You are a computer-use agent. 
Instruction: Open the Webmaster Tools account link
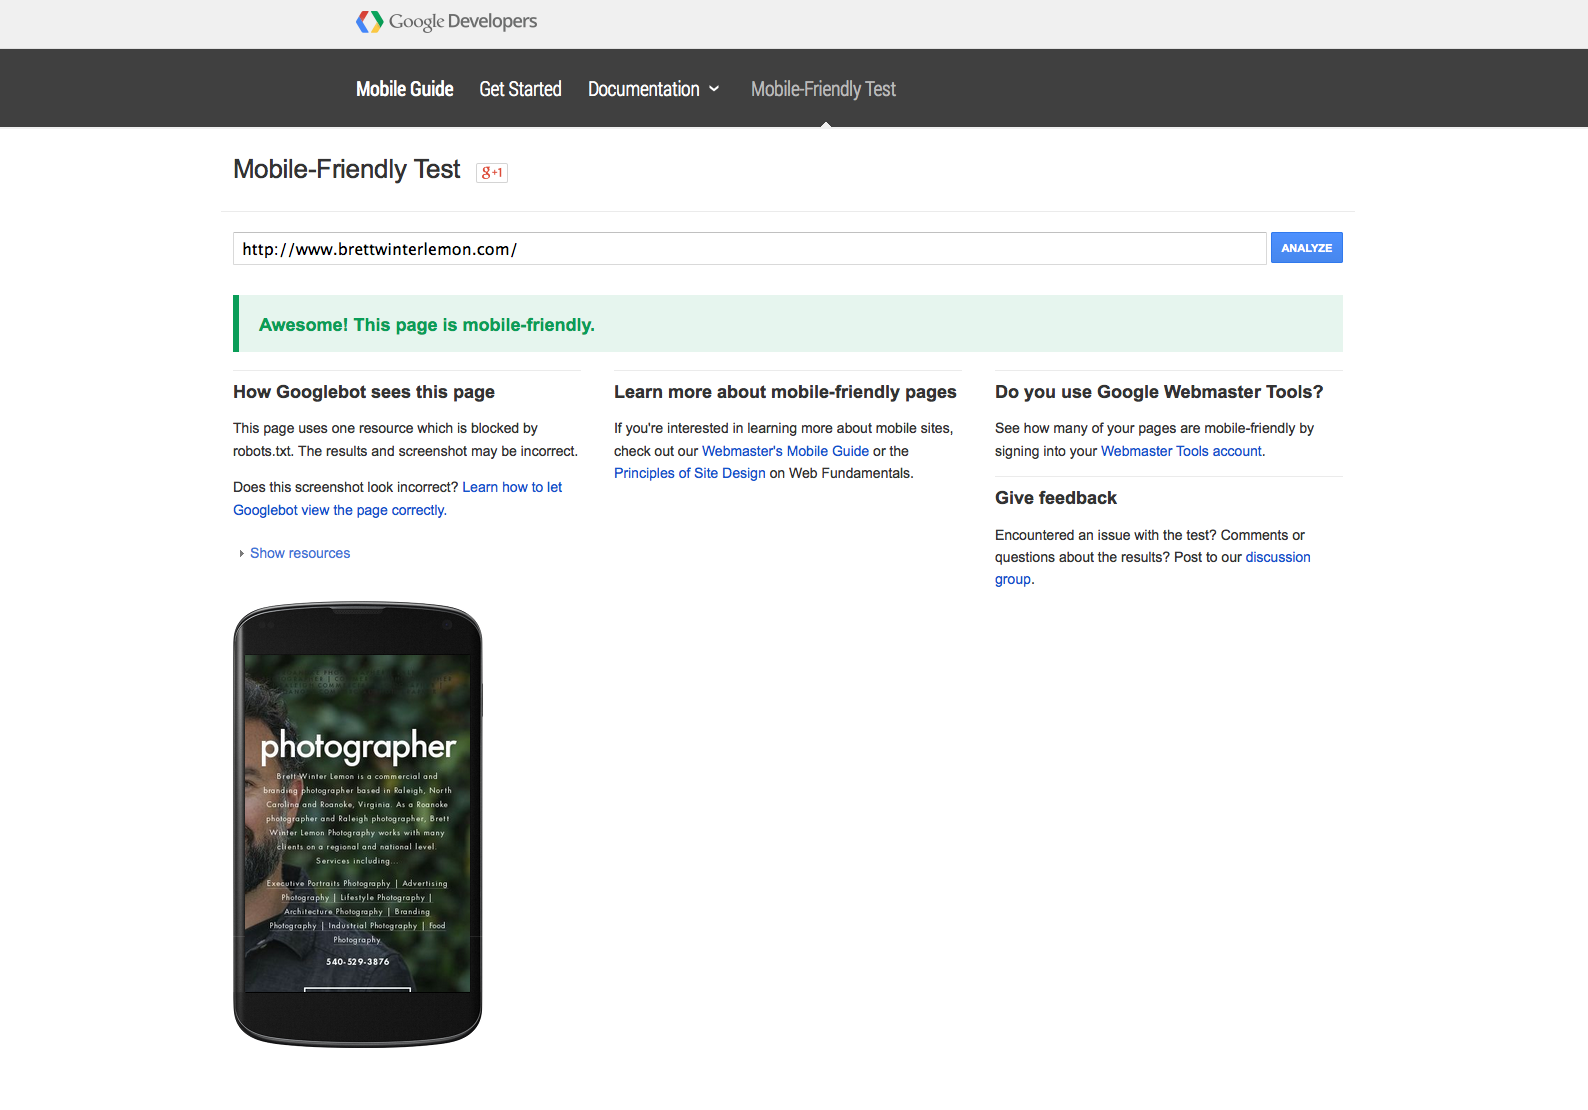click(1181, 451)
